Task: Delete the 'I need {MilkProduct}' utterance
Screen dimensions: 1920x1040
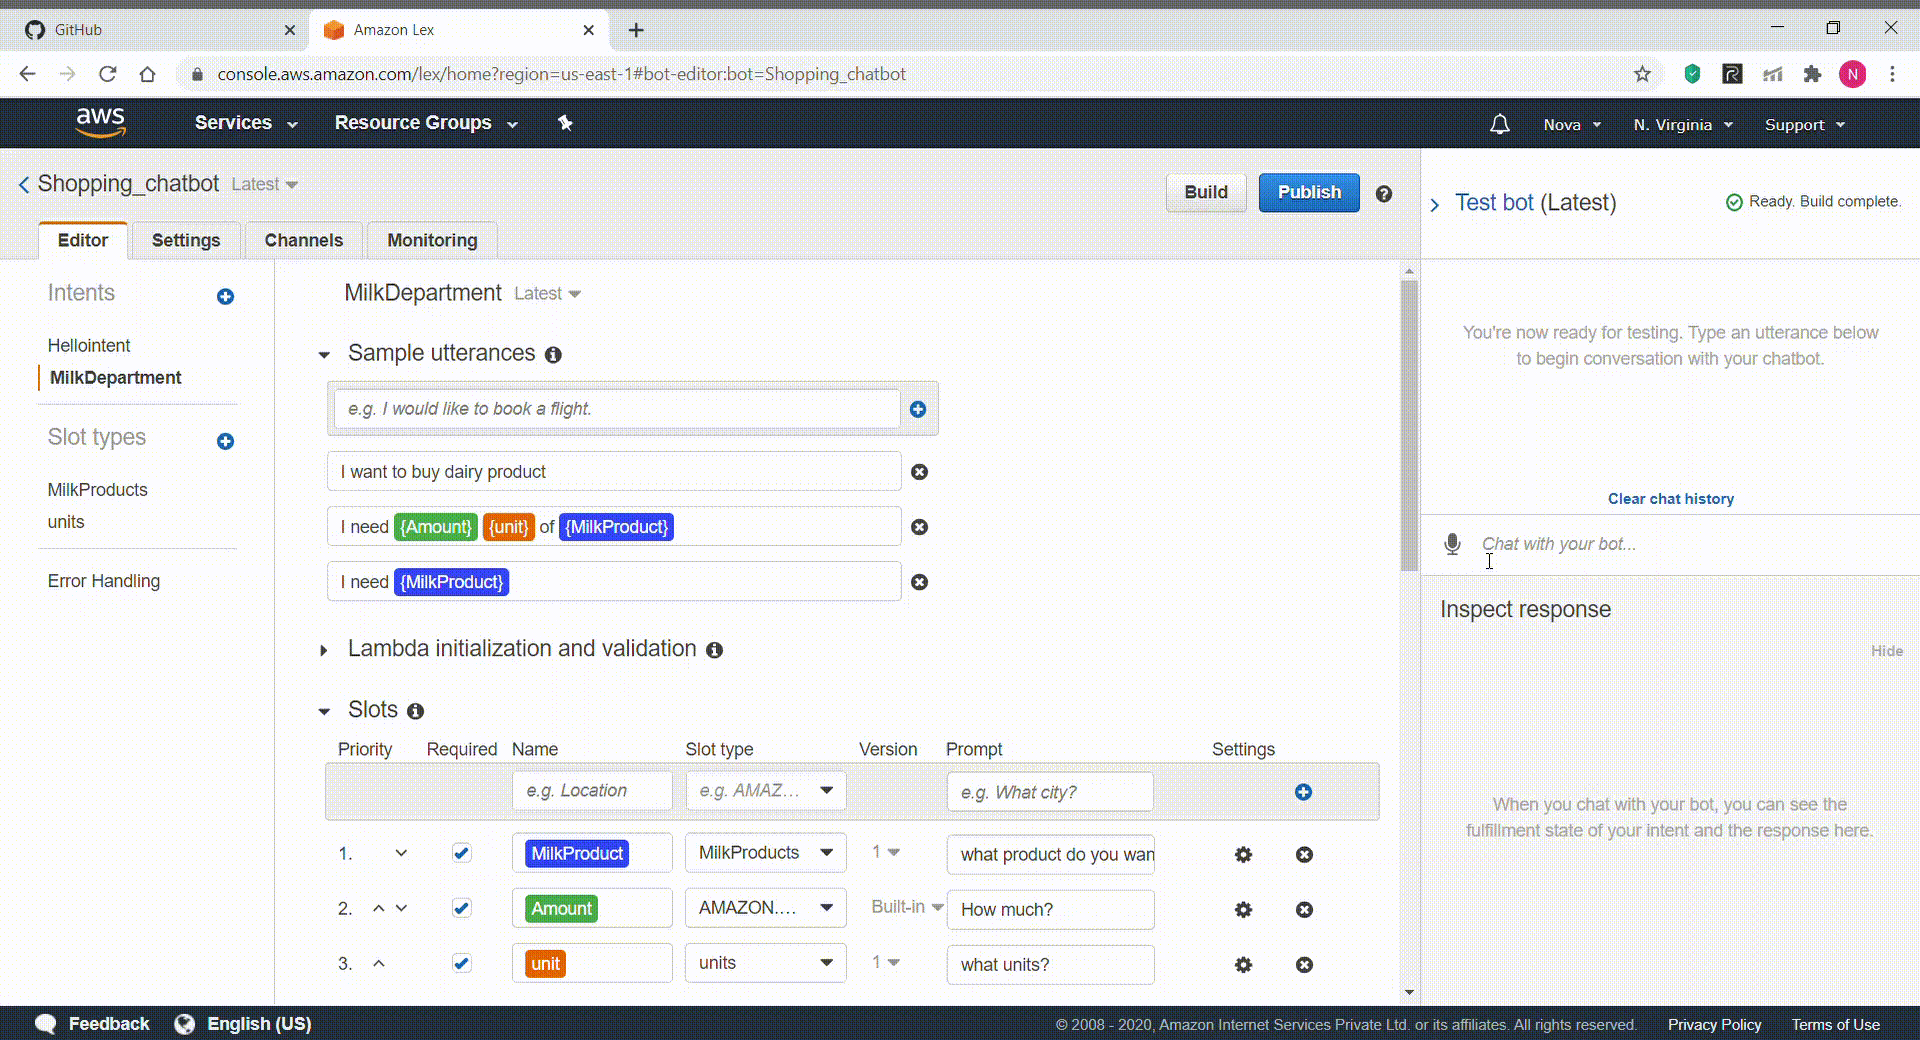Action: pos(919,582)
